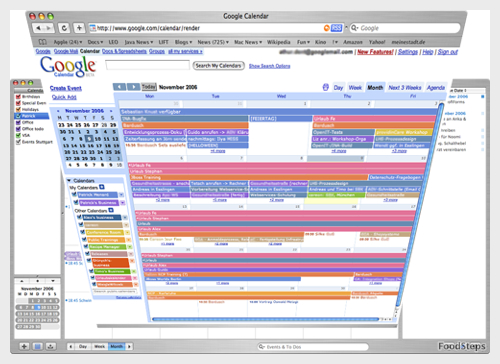Click the Google Calendar logo

click(x=68, y=66)
